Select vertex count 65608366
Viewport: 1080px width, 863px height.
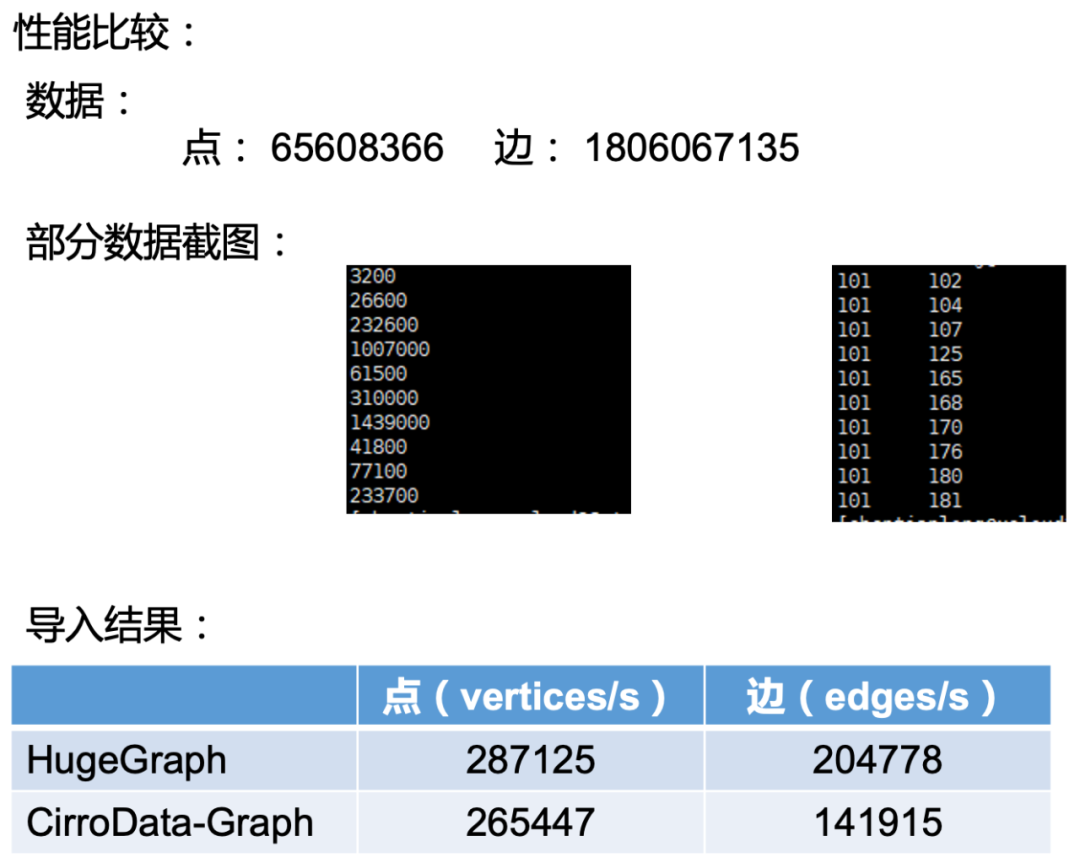357,148
